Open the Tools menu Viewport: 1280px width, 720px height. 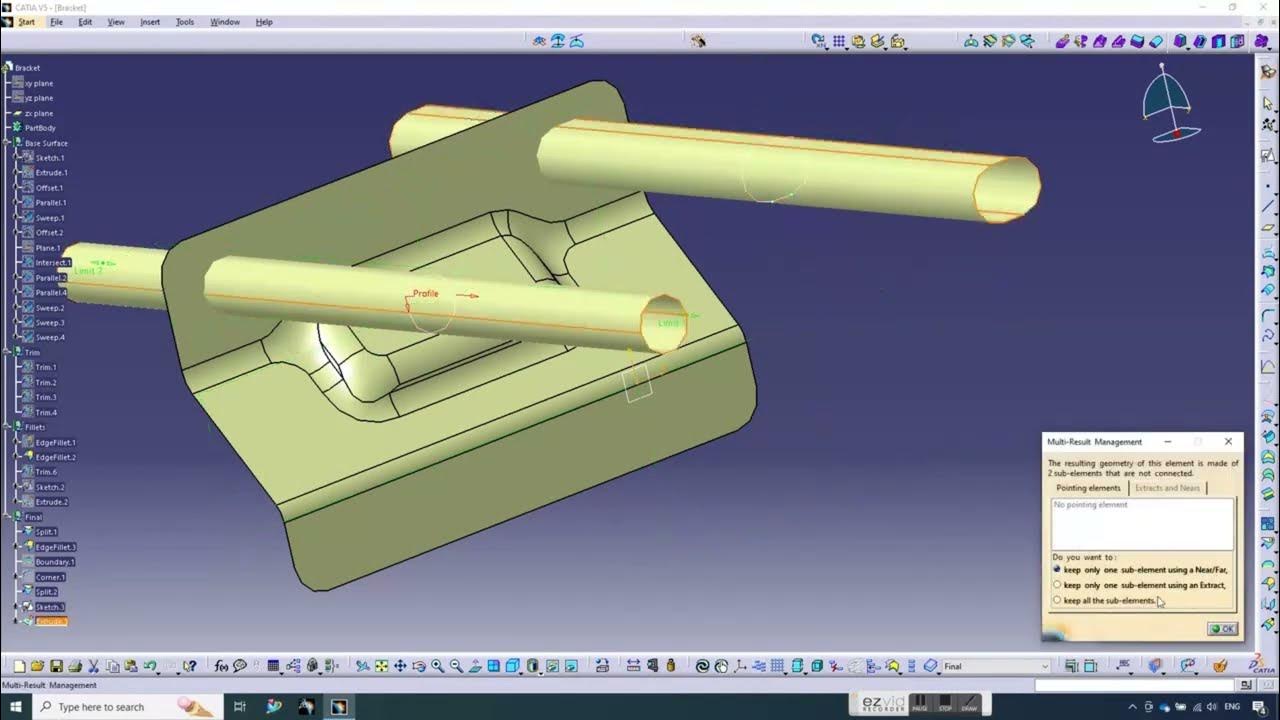coord(185,22)
